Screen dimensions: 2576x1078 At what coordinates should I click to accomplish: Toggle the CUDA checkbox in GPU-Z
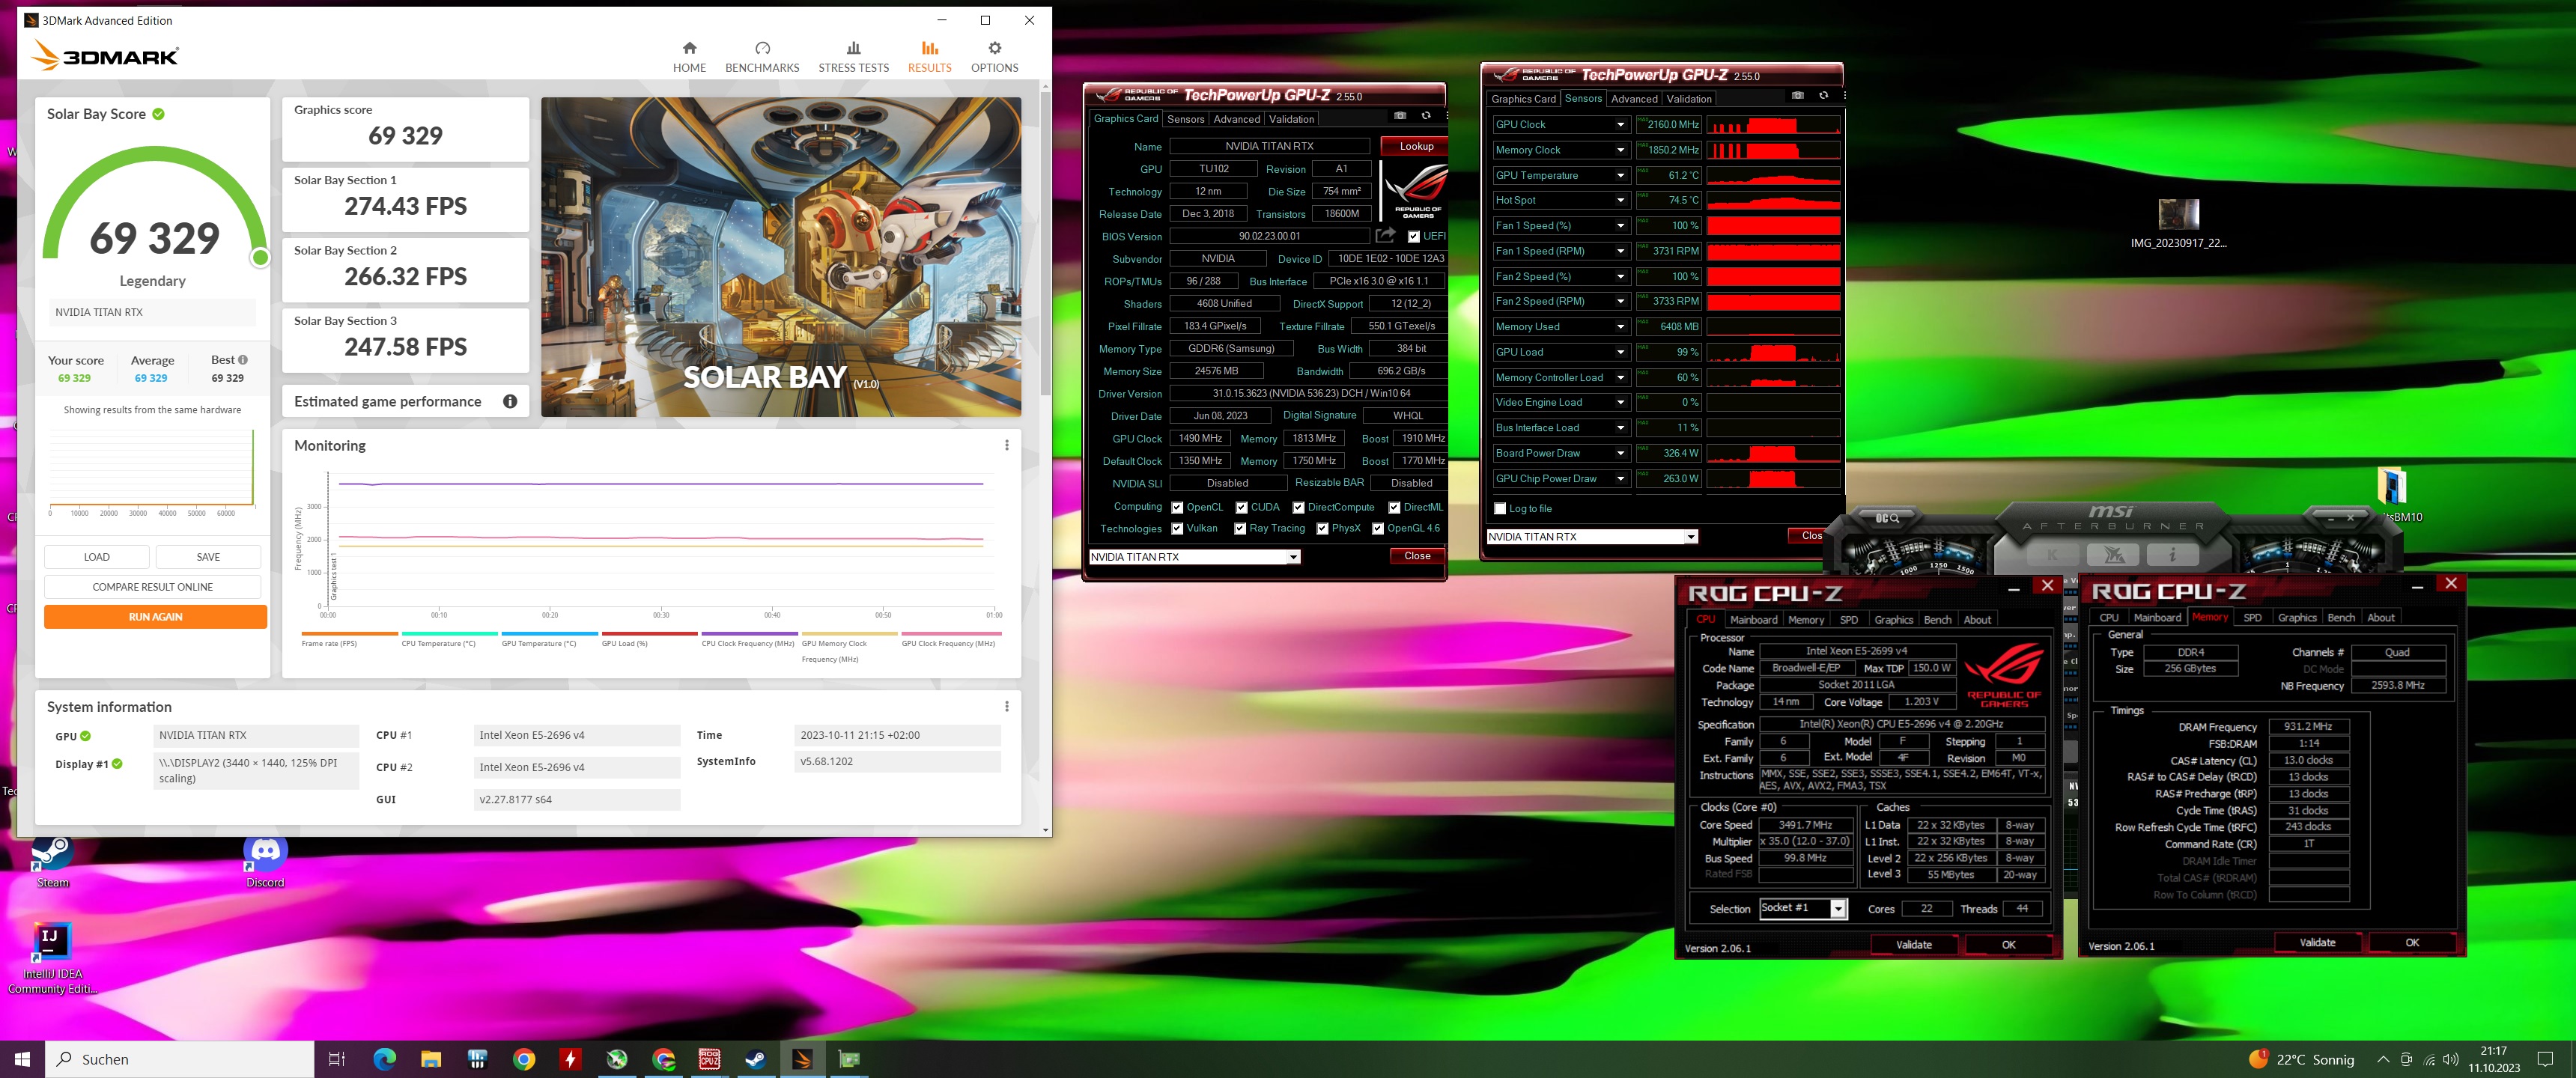click(x=1241, y=508)
